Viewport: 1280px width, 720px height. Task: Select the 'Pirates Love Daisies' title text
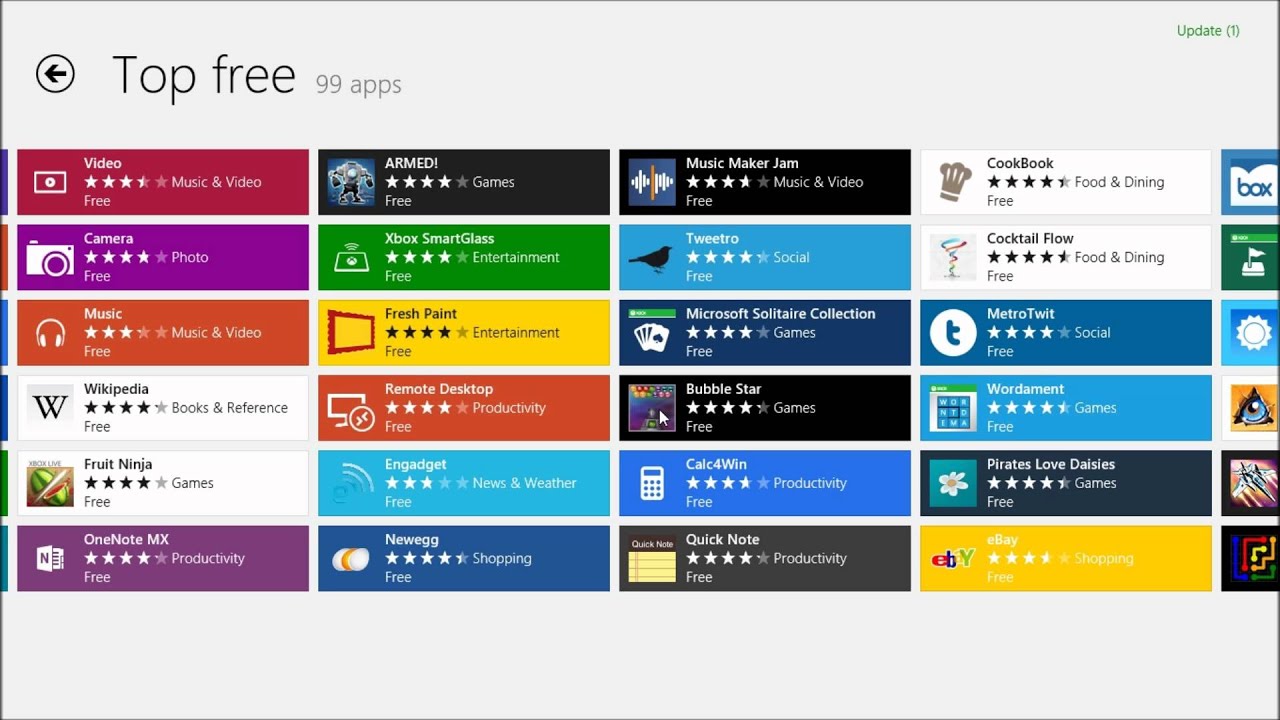[x=1051, y=464]
